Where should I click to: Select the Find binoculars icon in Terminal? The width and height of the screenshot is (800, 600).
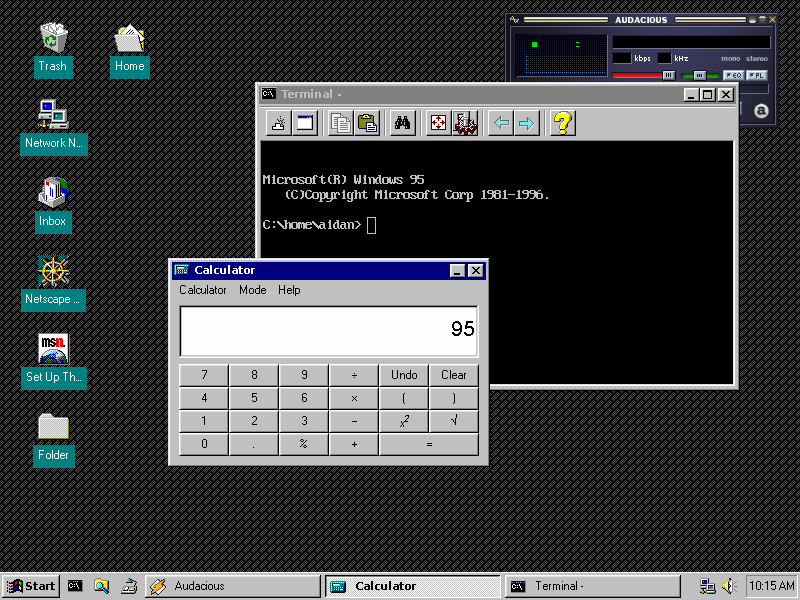coord(401,123)
